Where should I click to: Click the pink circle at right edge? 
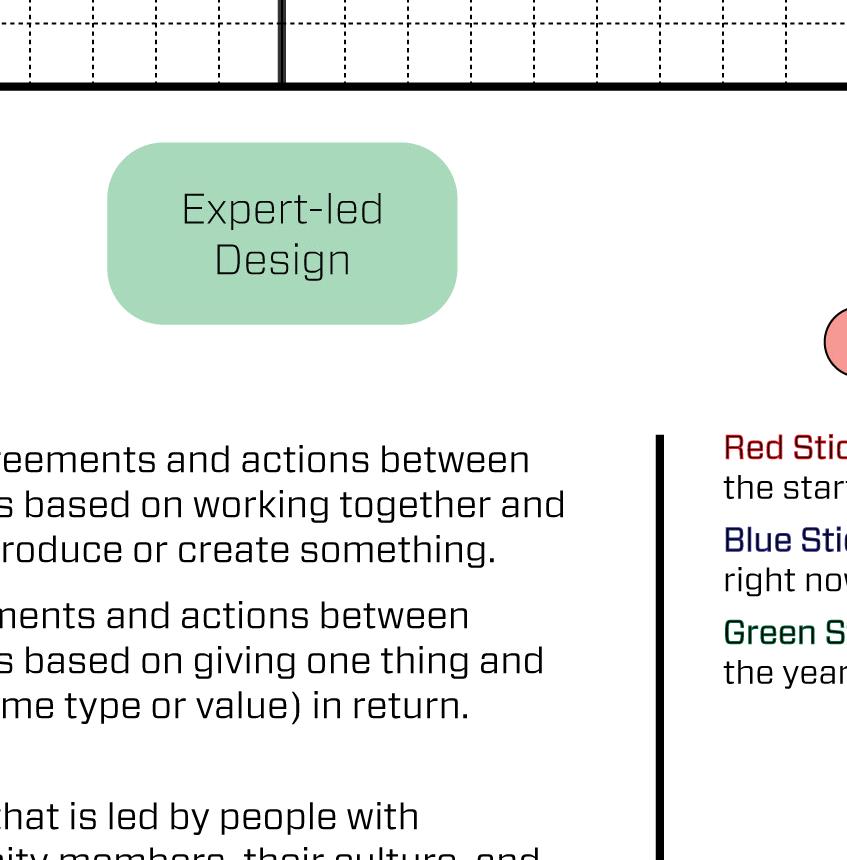pyautogui.click(x=838, y=342)
